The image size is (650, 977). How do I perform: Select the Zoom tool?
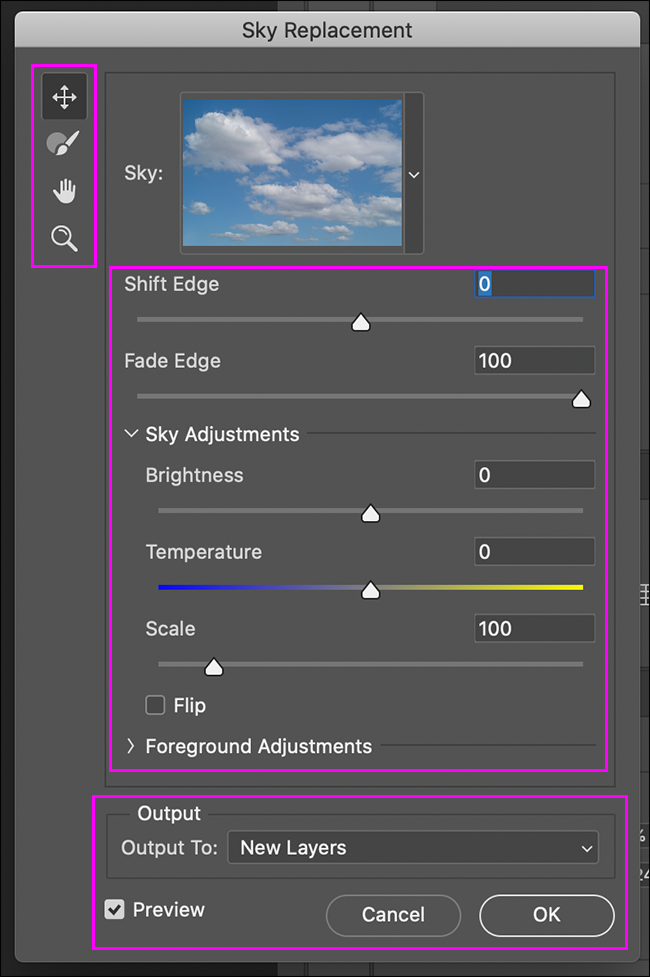click(x=65, y=238)
